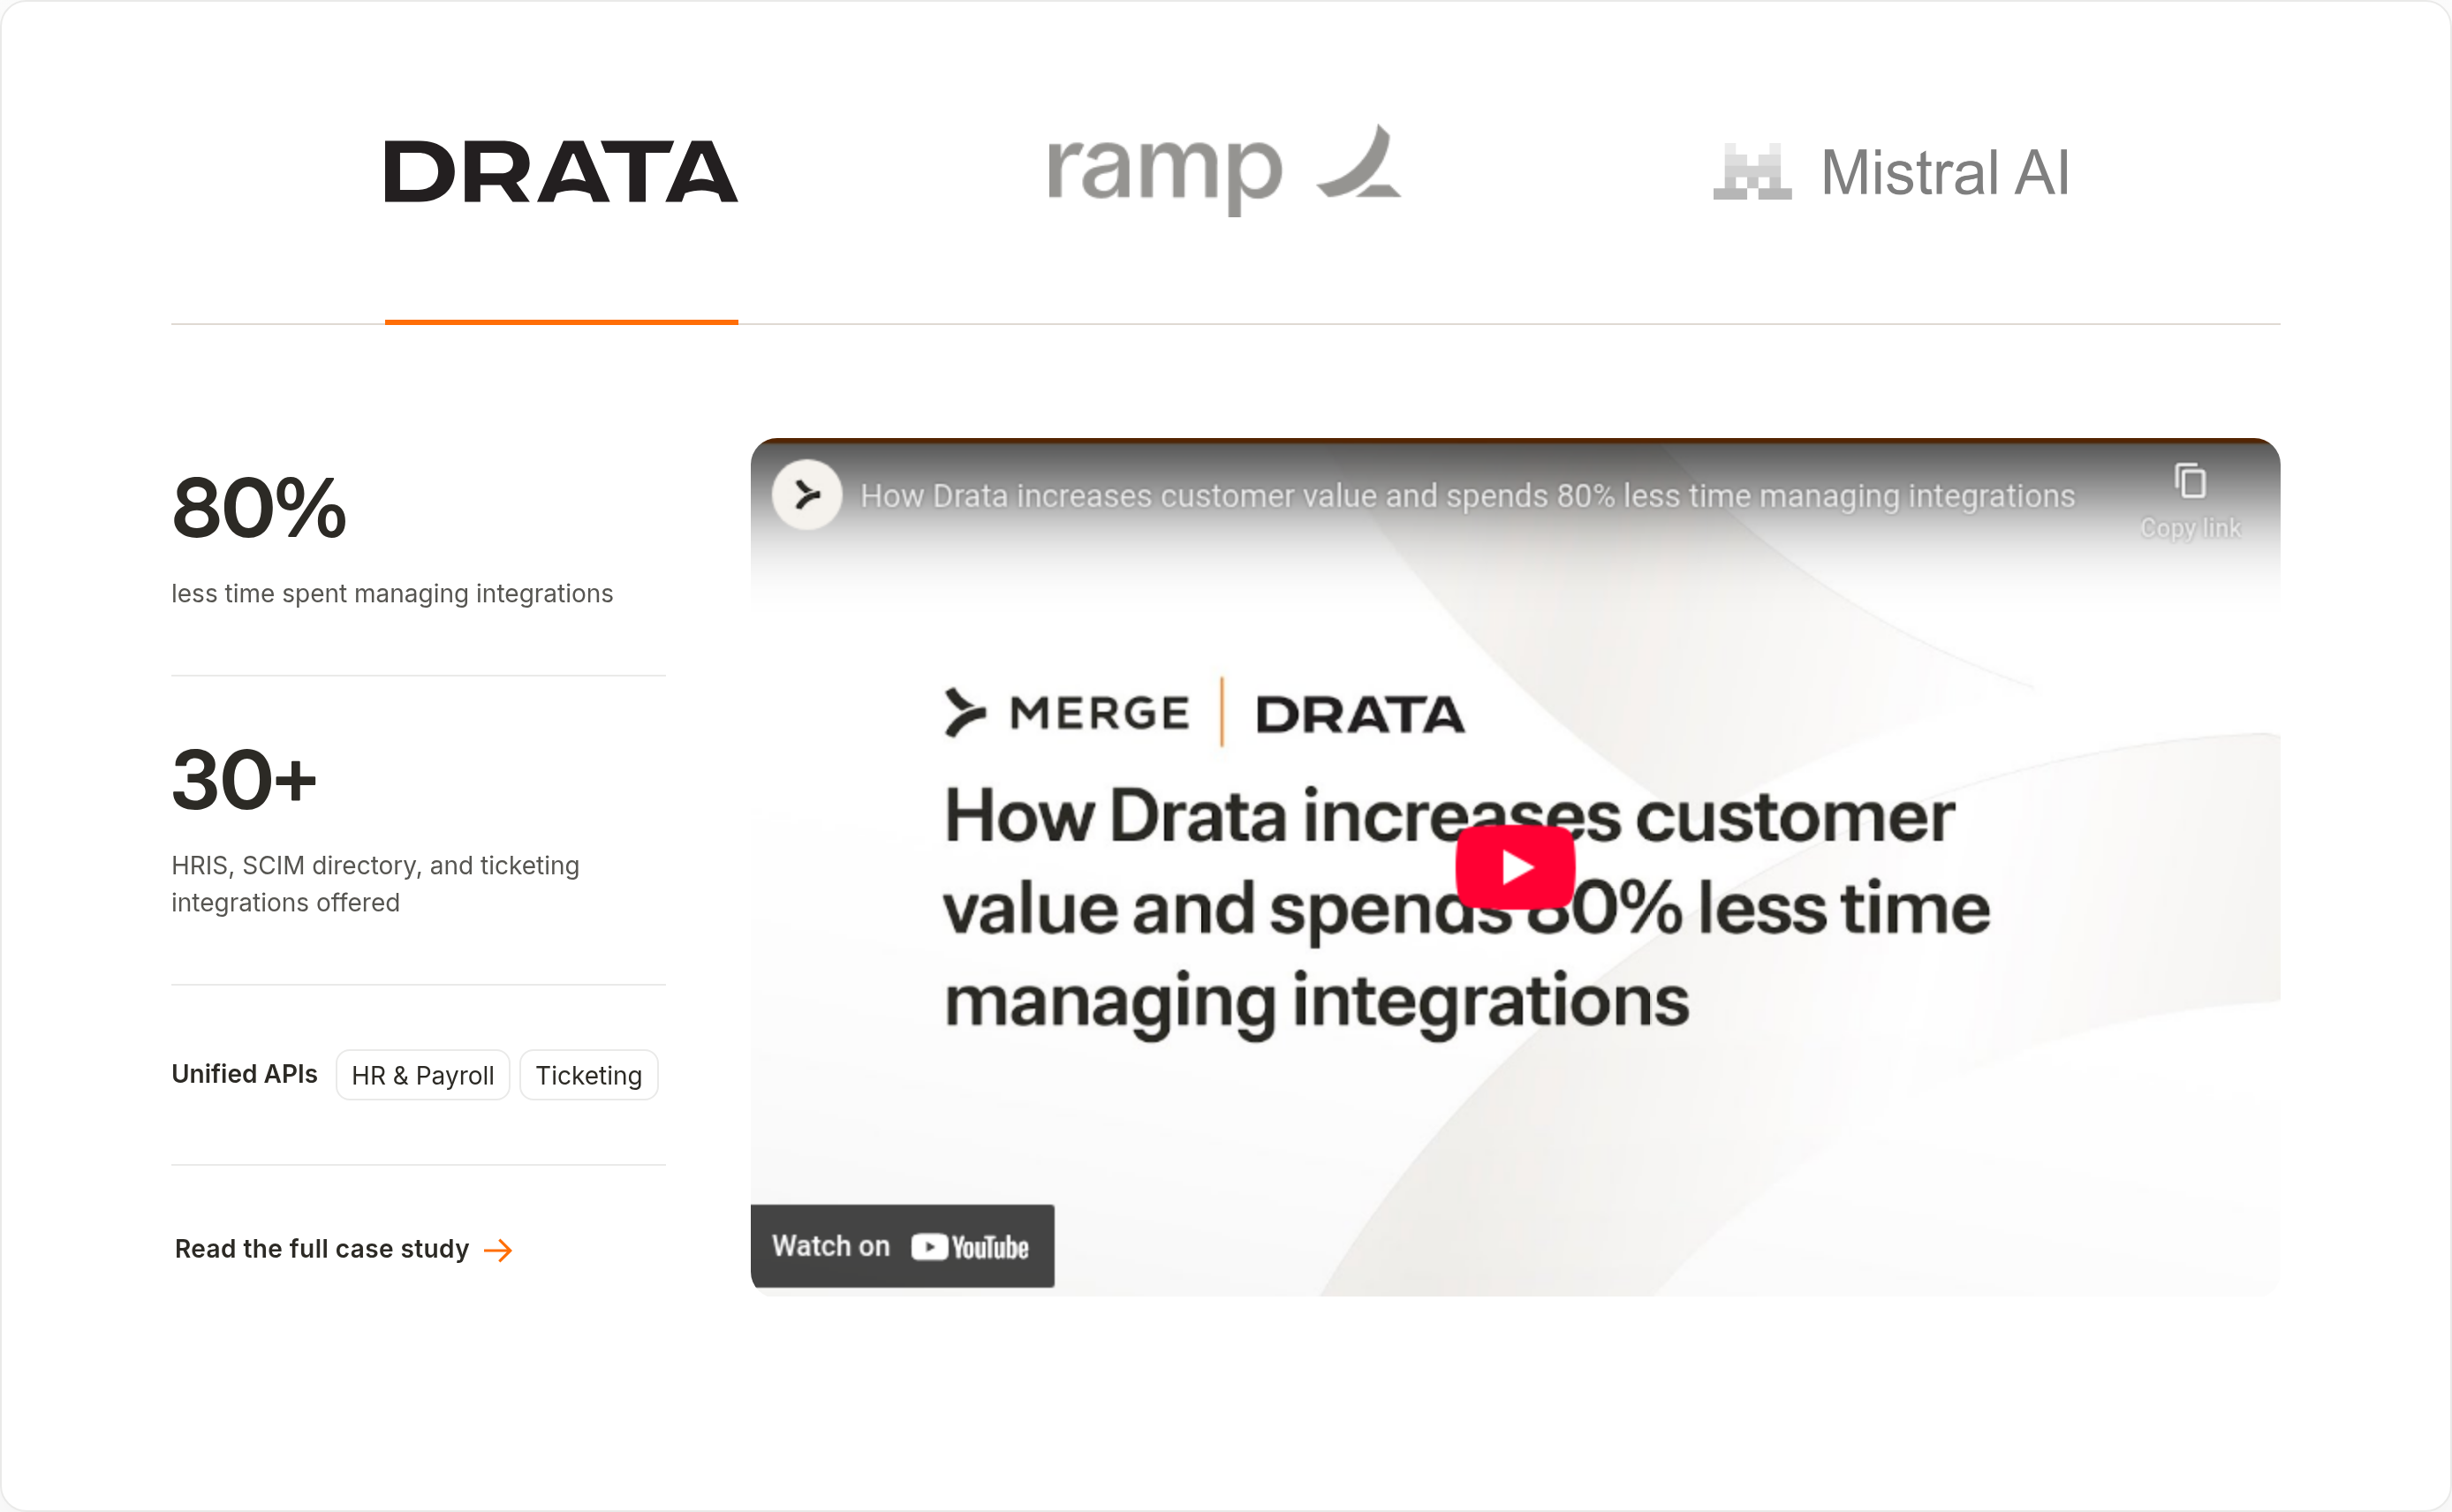Screen dimensions: 2452x1512
Task: Open the video title link at top
Action: (1467, 496)
